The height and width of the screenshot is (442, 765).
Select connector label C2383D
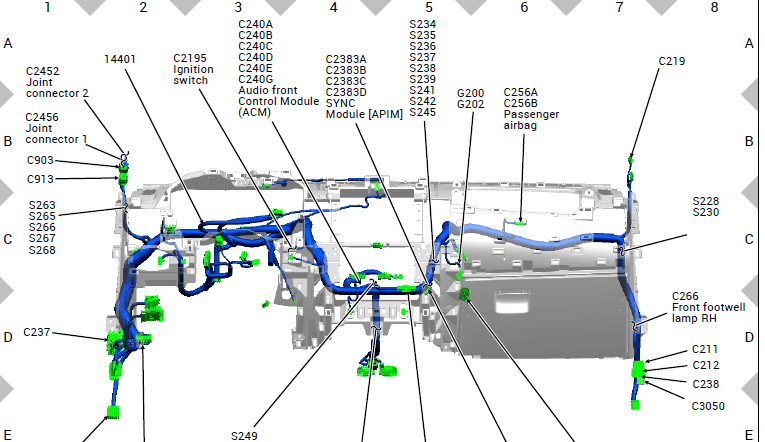coord(346,92)
